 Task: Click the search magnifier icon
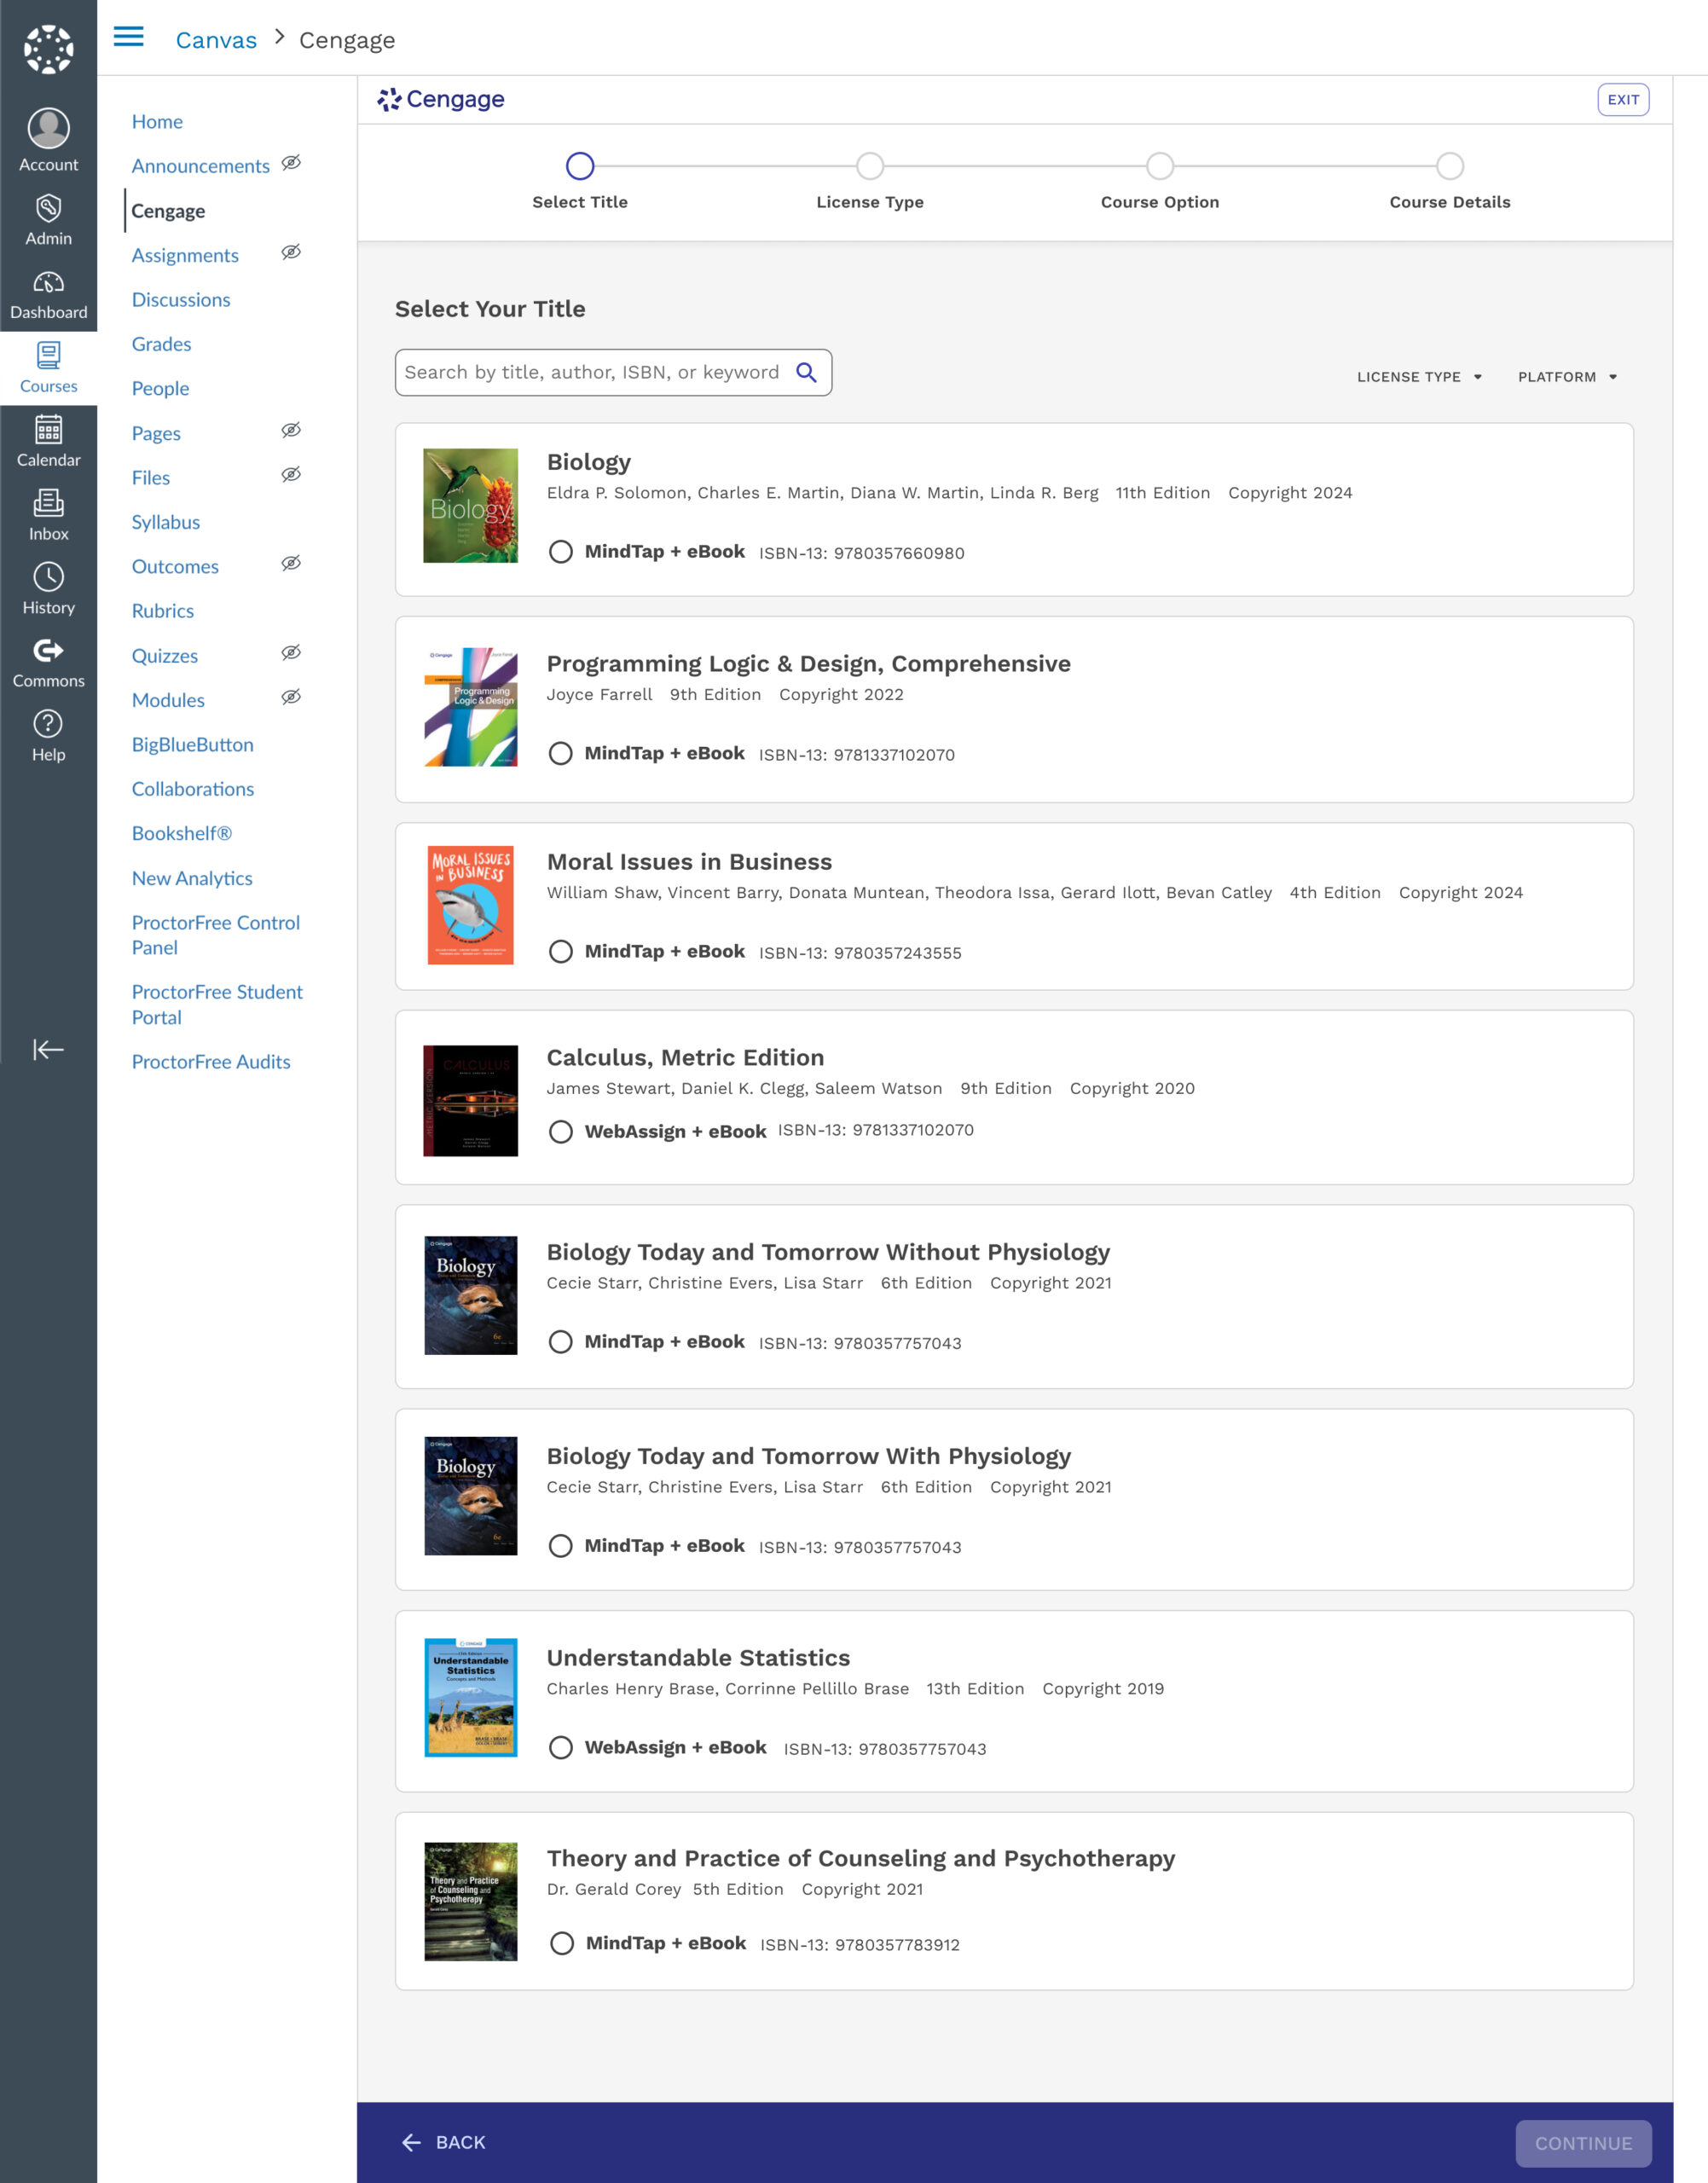tap(806, 373)
